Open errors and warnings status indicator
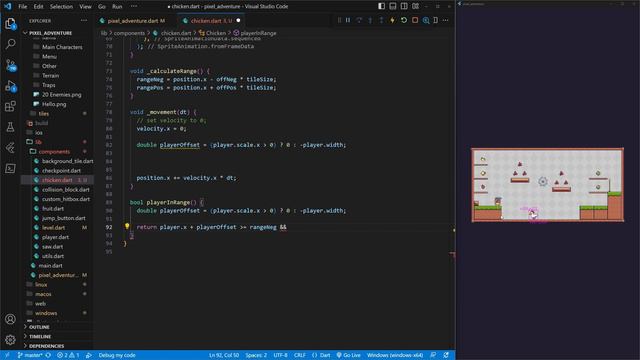 68,355
